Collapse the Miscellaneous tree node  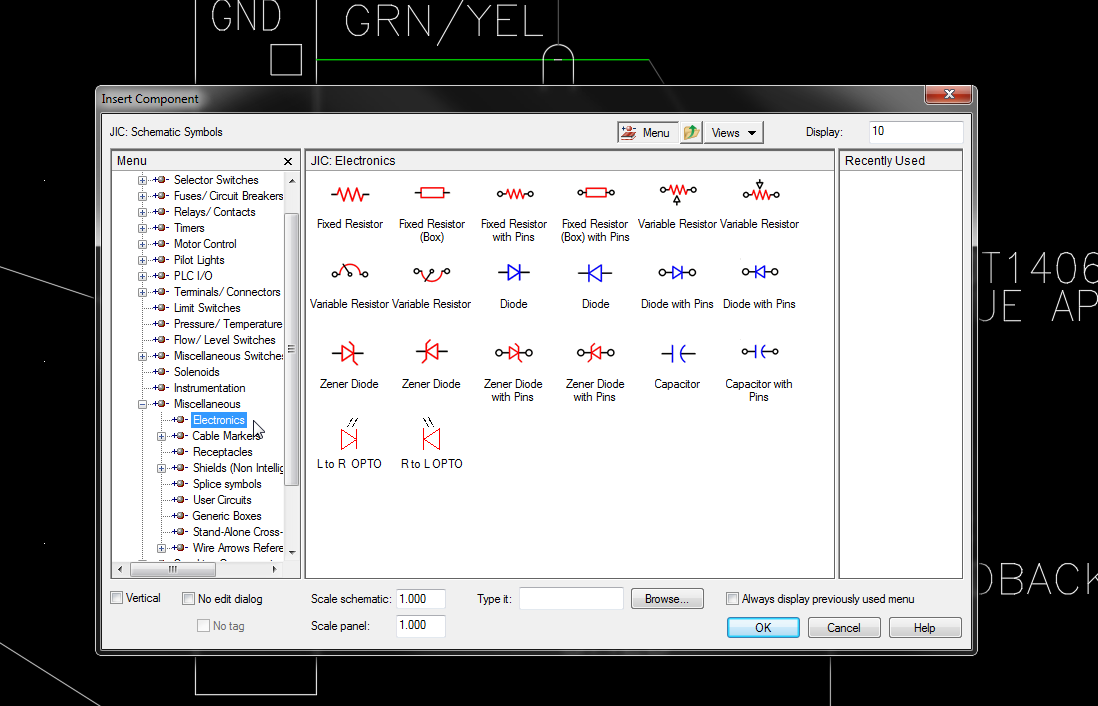pos(141,403)
